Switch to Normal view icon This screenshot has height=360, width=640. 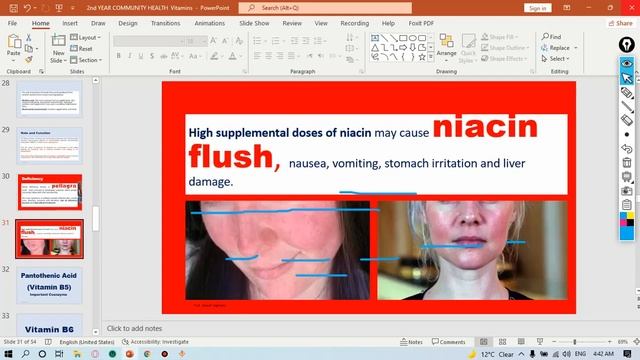click(484, 342)
